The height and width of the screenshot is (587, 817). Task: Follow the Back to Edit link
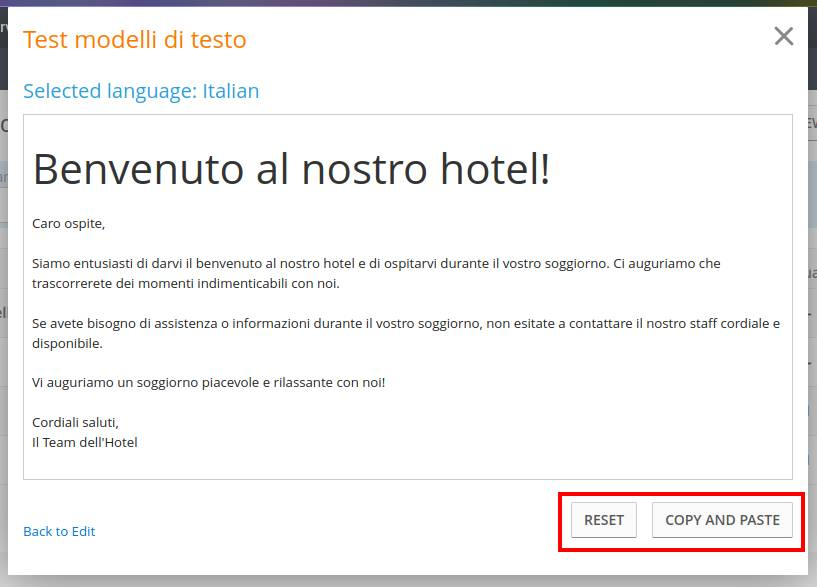tap(59, 531)
